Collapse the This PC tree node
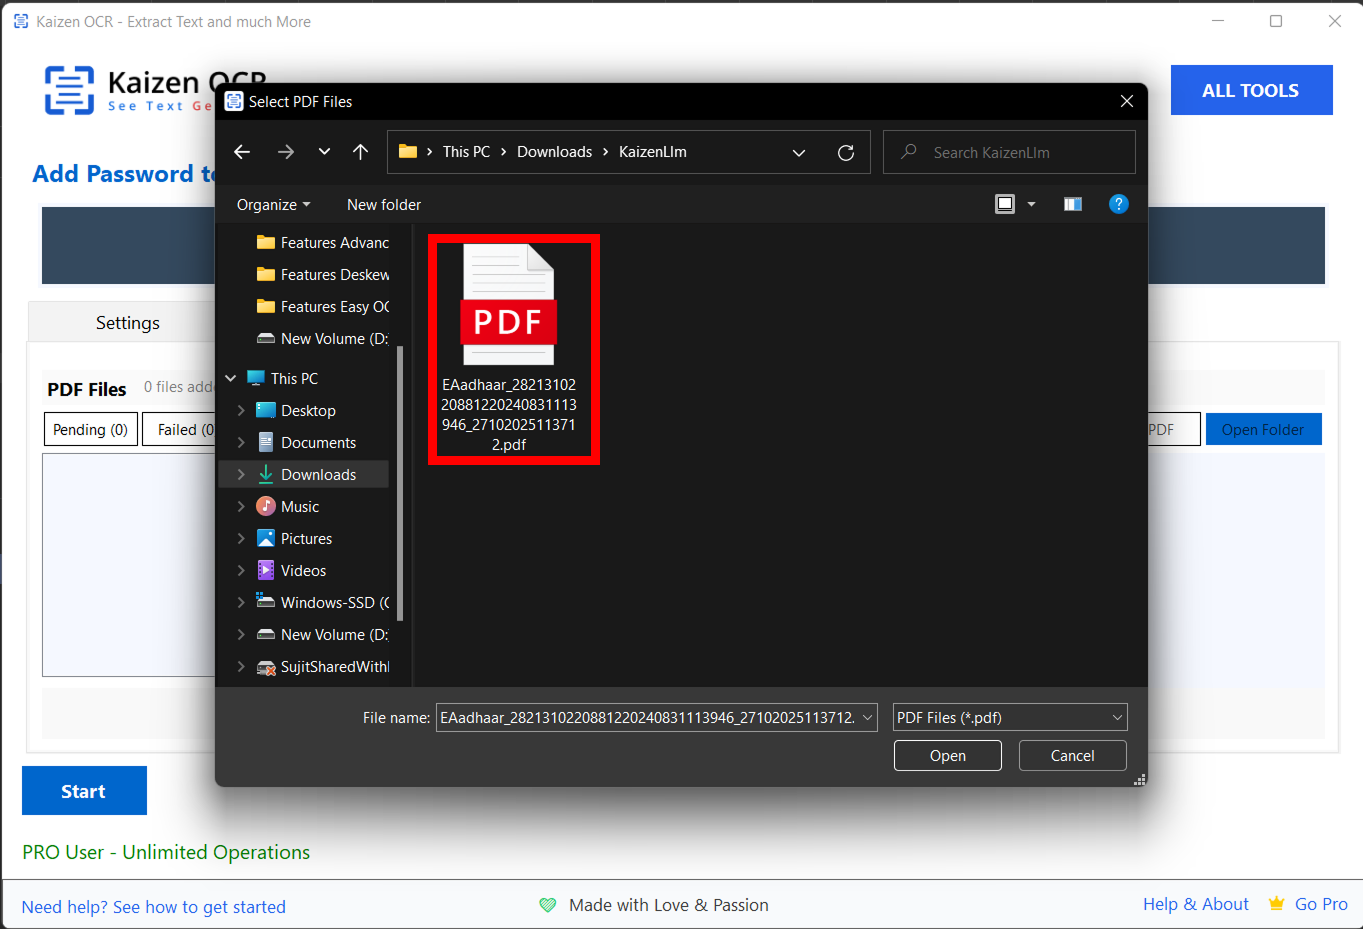This screenshot has width=1363, height=929. click(x=231, y=379)
